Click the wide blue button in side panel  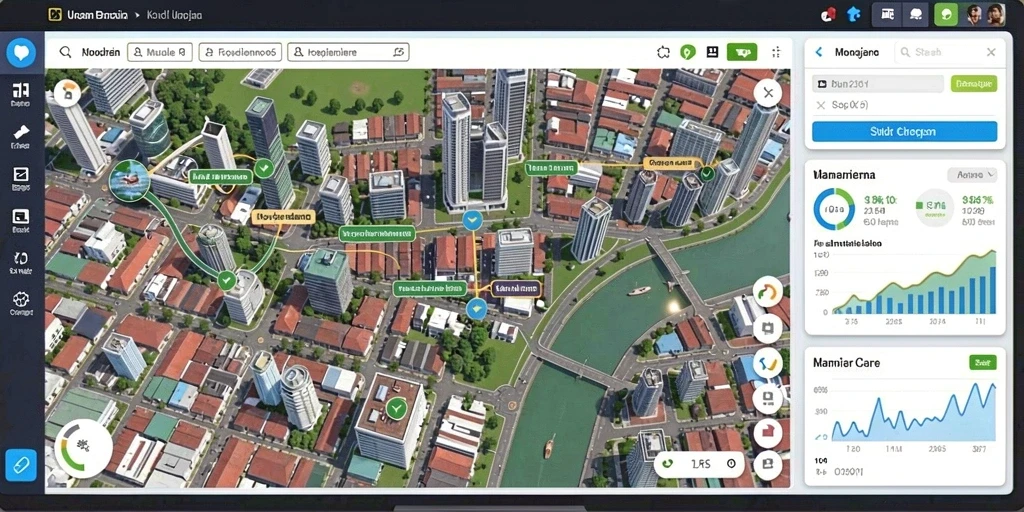904,131
